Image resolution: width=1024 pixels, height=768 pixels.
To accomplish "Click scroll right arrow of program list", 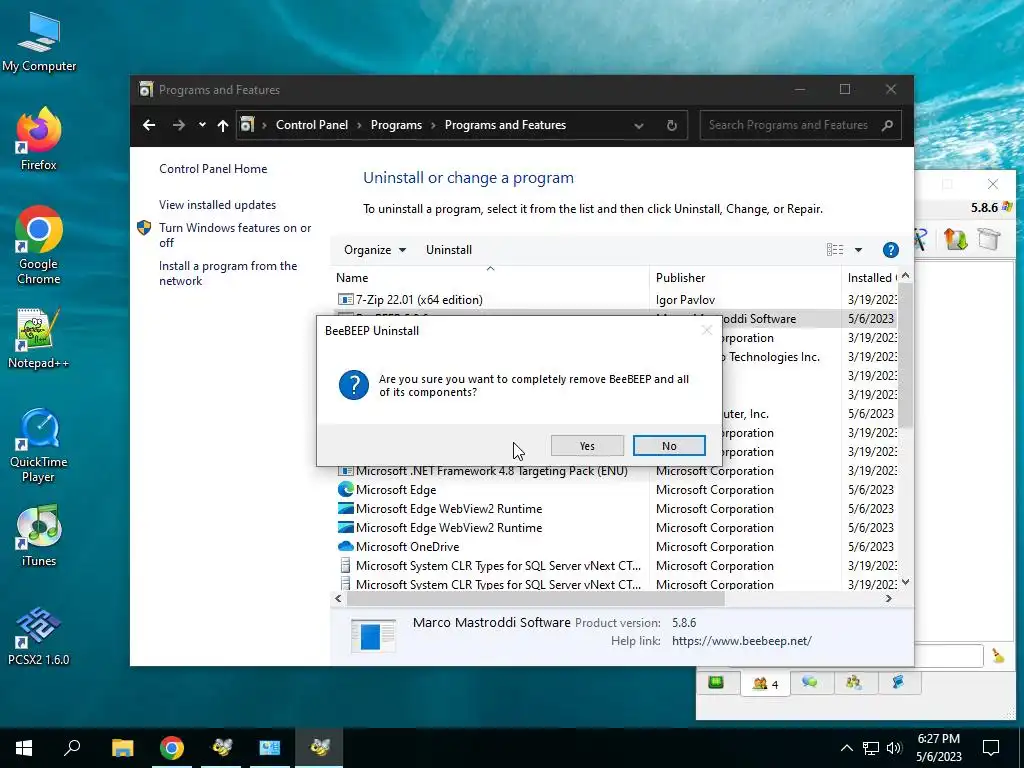I will point(888,598).
